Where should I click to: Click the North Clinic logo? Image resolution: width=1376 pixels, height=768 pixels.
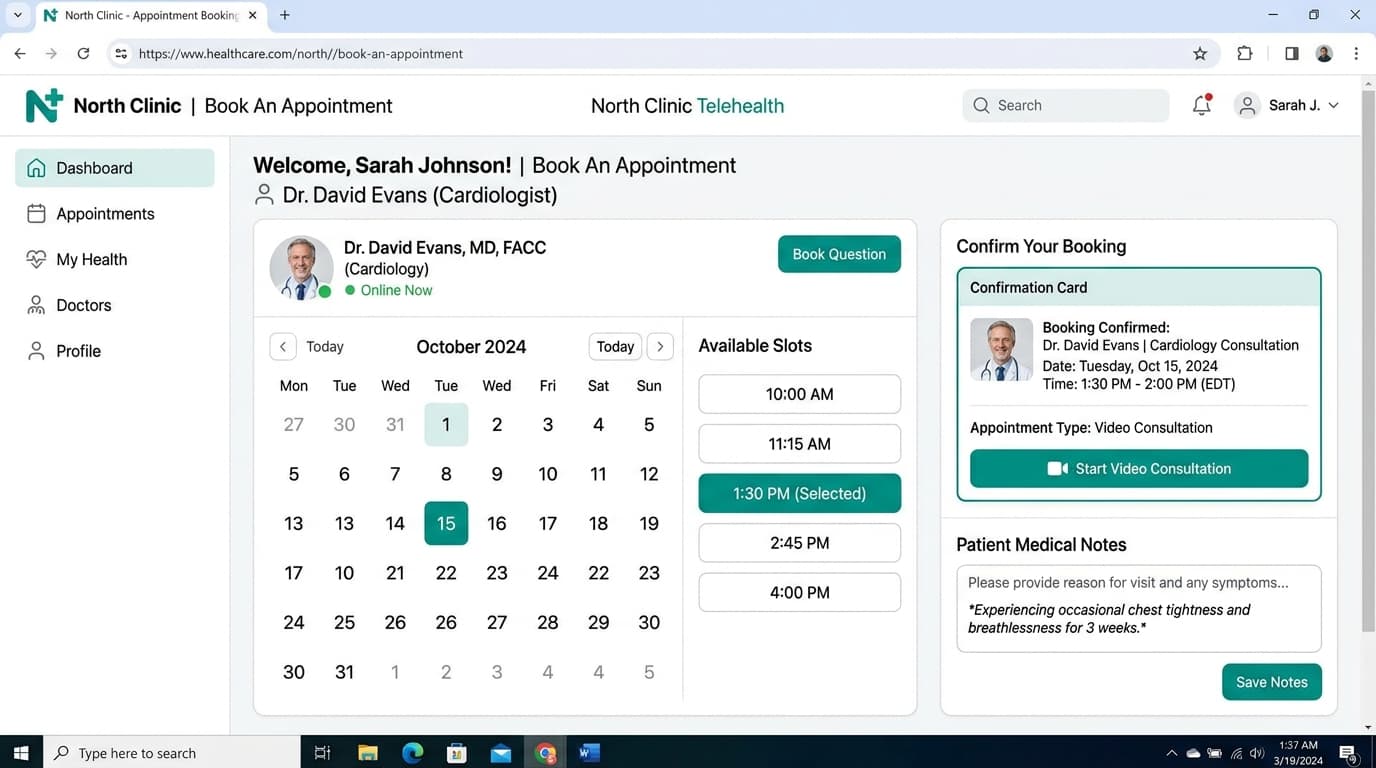[44, 105]
